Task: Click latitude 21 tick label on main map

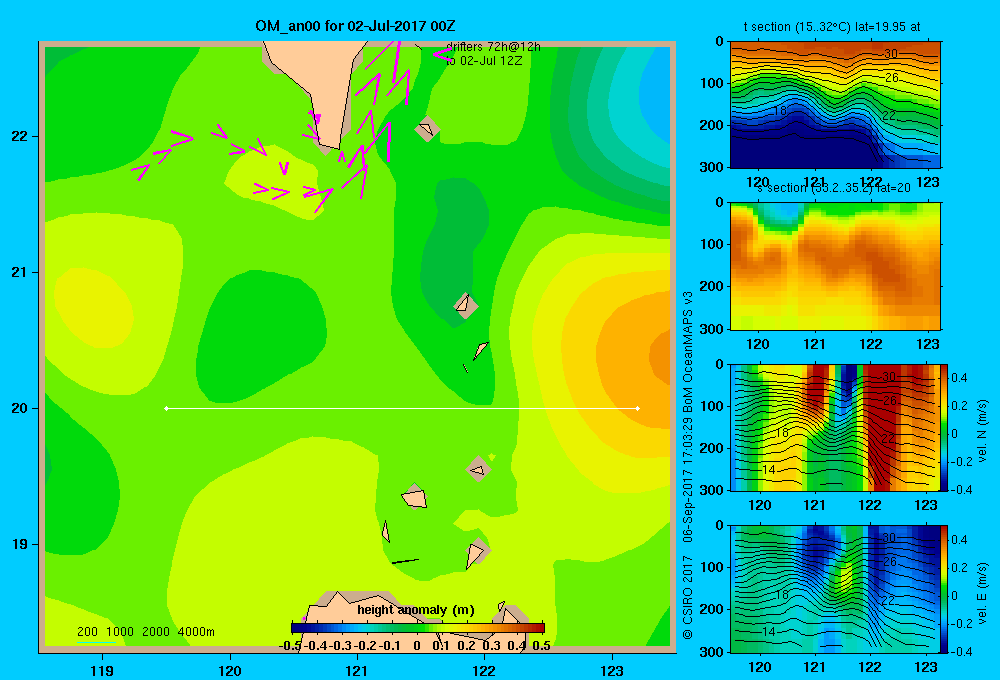Action: (x=20, y=272)
